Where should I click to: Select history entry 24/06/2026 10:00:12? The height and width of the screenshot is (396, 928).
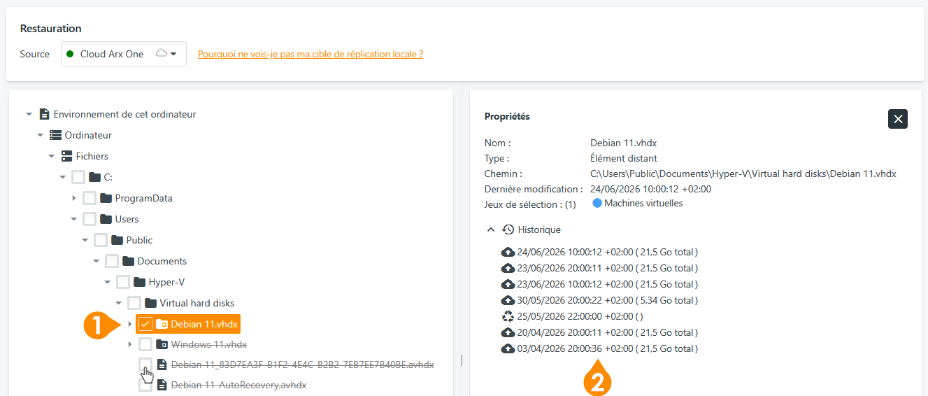tap(600, 252)
